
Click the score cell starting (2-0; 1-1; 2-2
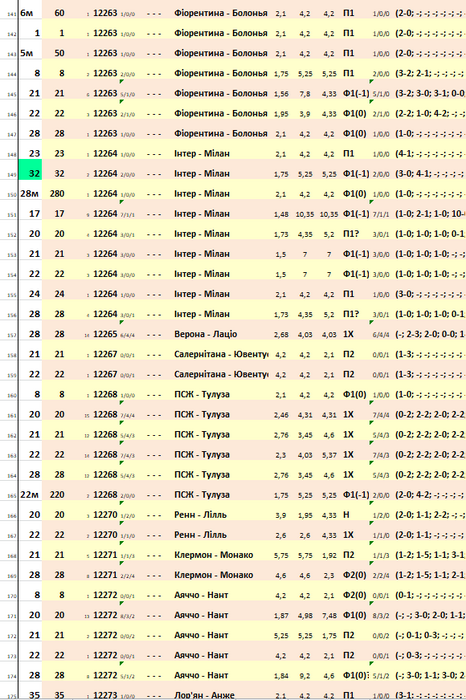pos(430,515)
